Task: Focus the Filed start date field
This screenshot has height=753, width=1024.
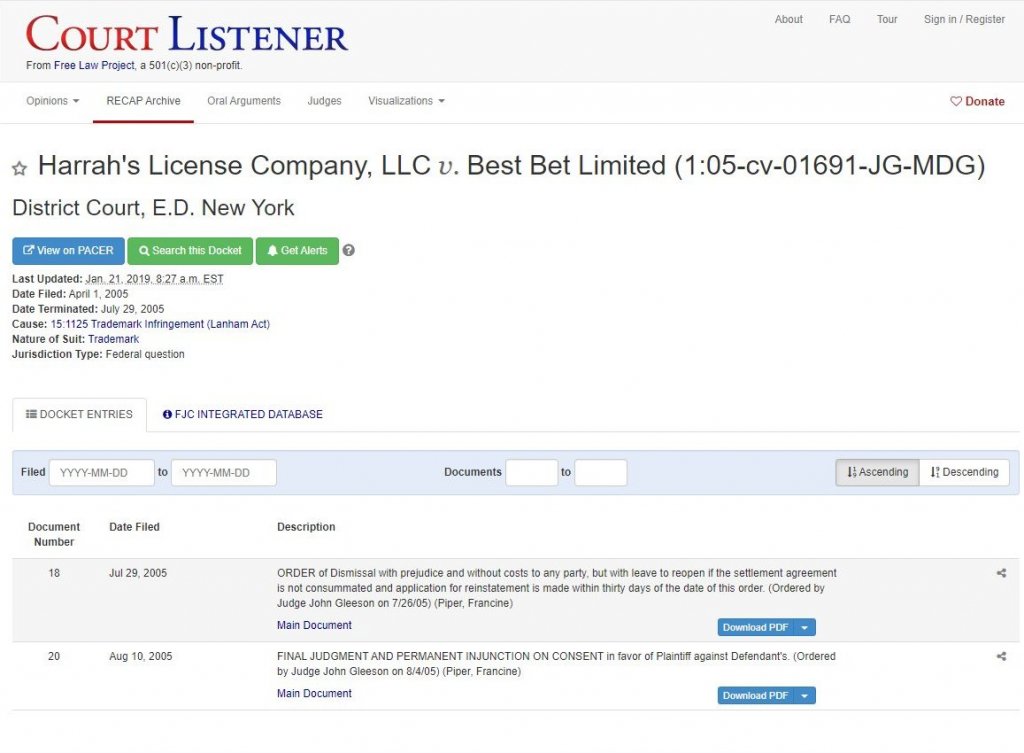Action: 102,472
